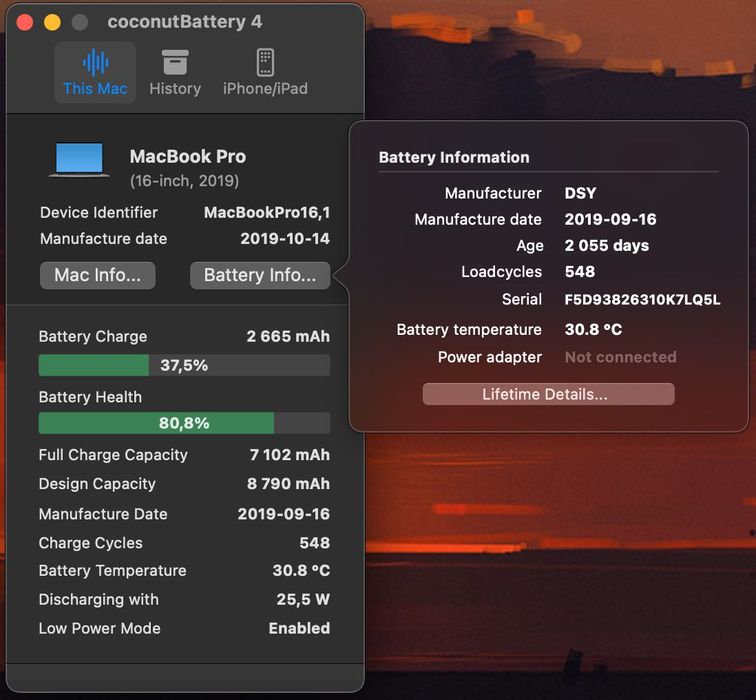Click the Battery Info... button

tap(260, 275)
